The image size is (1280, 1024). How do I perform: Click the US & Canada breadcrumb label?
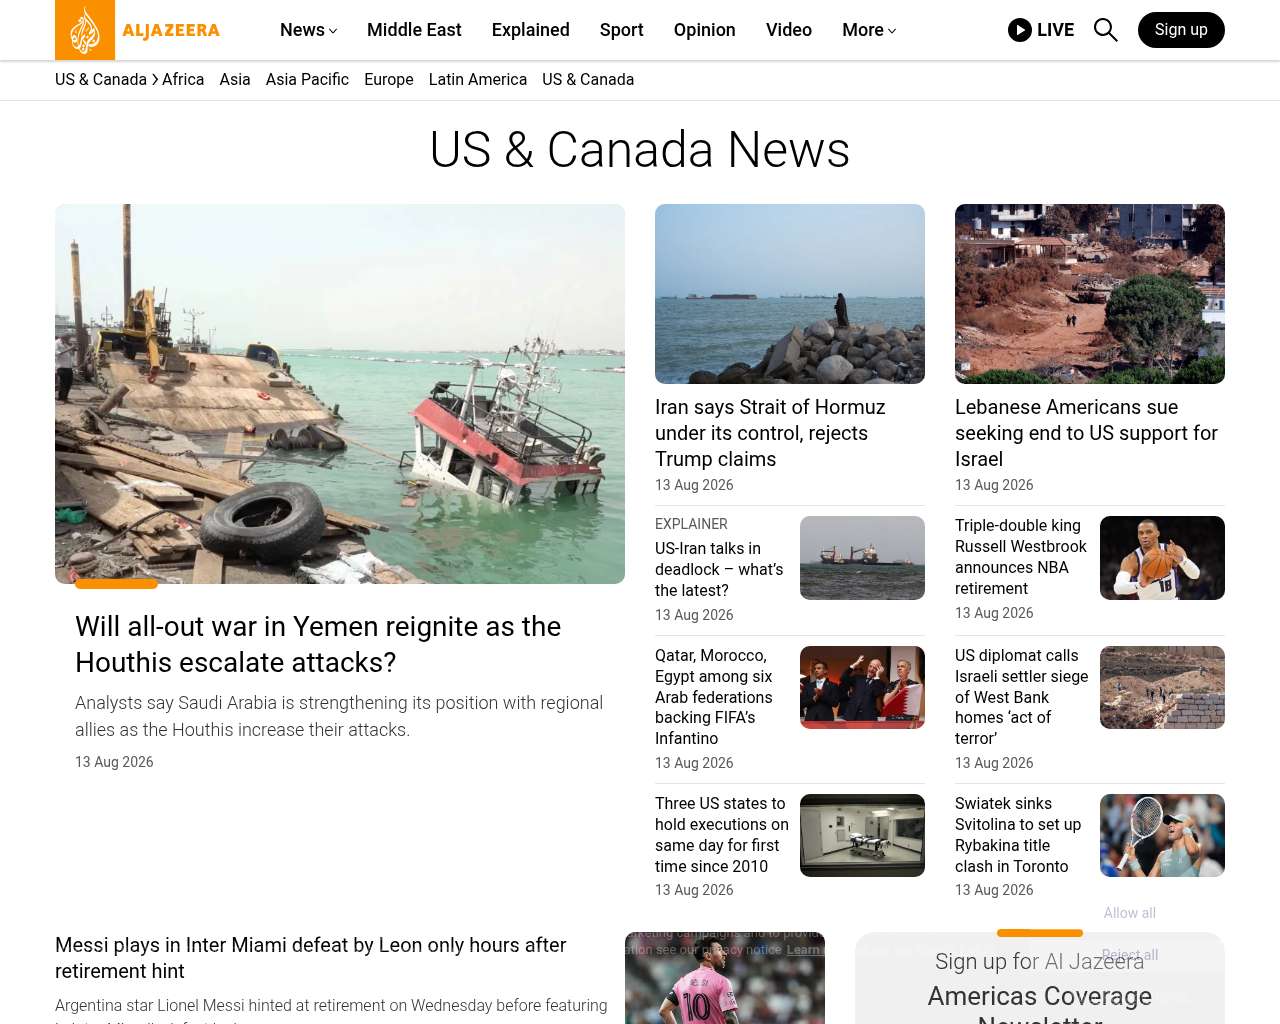[x=101, y=80]
